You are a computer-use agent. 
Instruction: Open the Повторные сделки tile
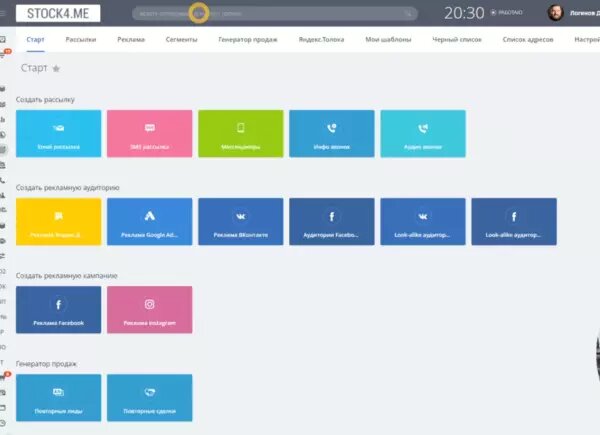point(150,398)
